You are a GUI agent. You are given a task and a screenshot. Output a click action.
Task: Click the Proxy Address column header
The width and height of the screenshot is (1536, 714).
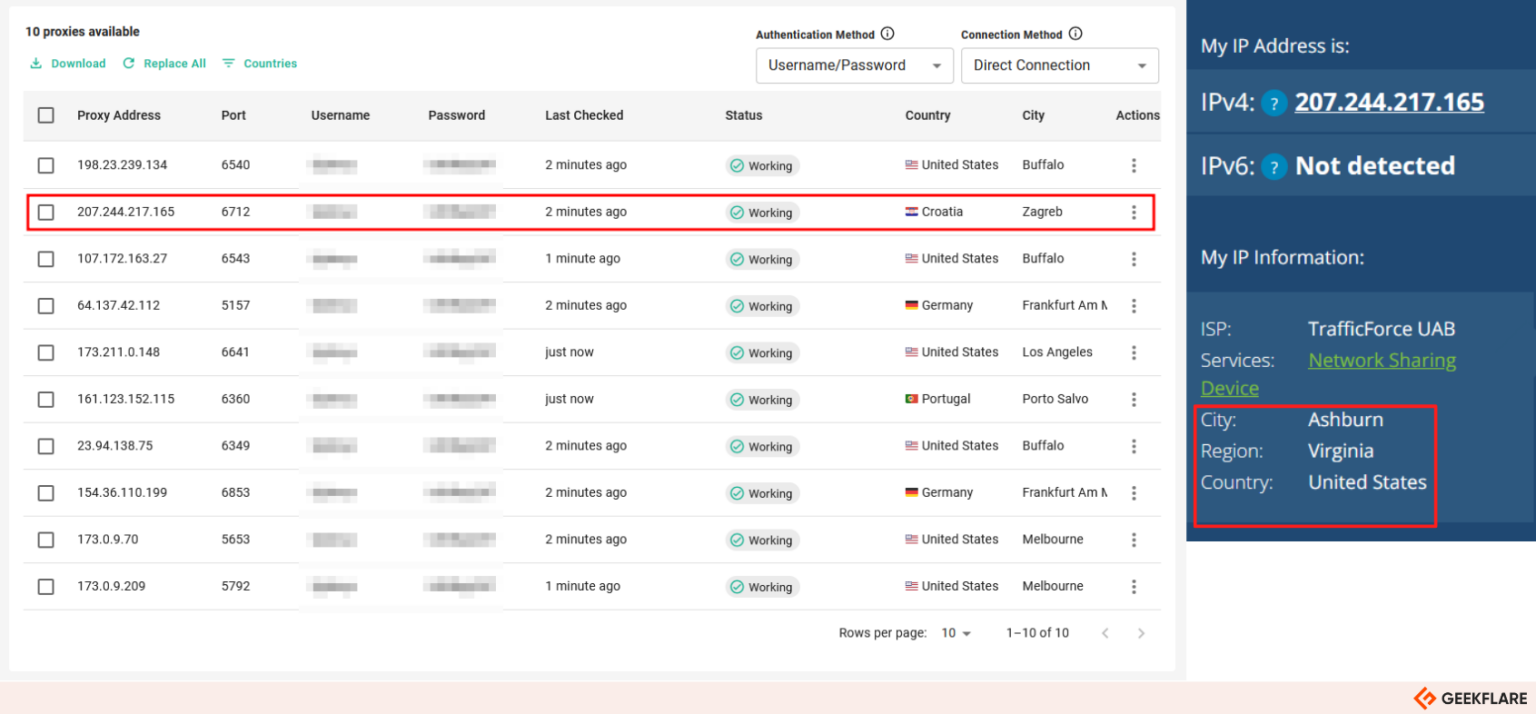(x=119, y=115)
